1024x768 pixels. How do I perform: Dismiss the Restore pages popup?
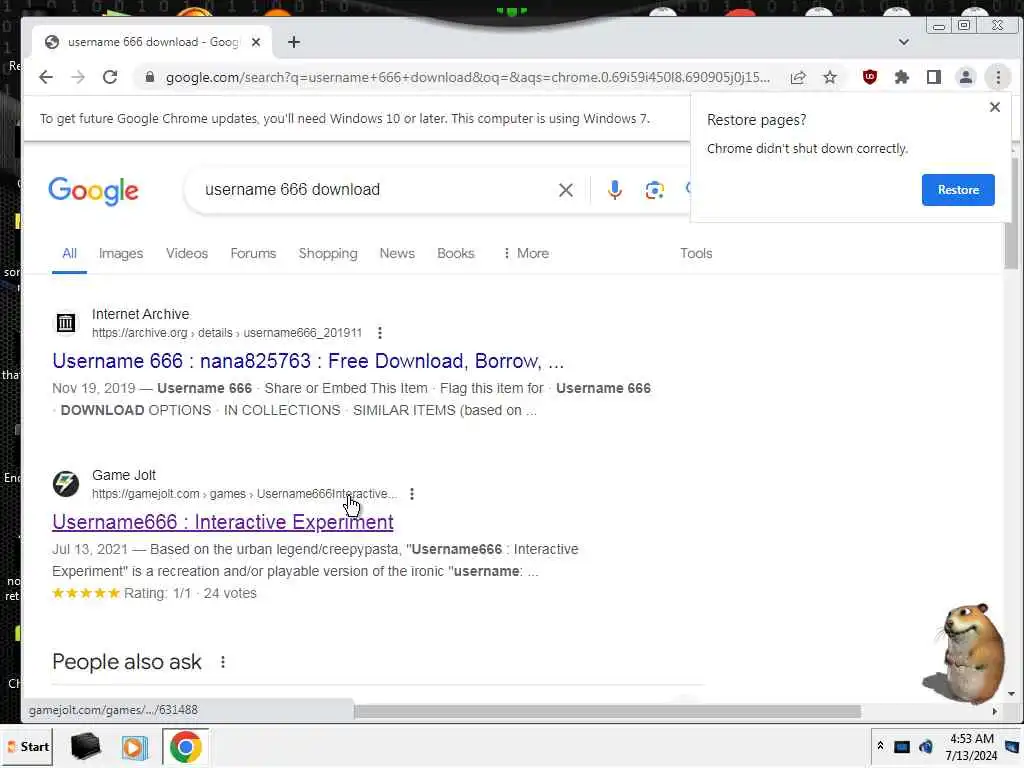click(995, 106)
